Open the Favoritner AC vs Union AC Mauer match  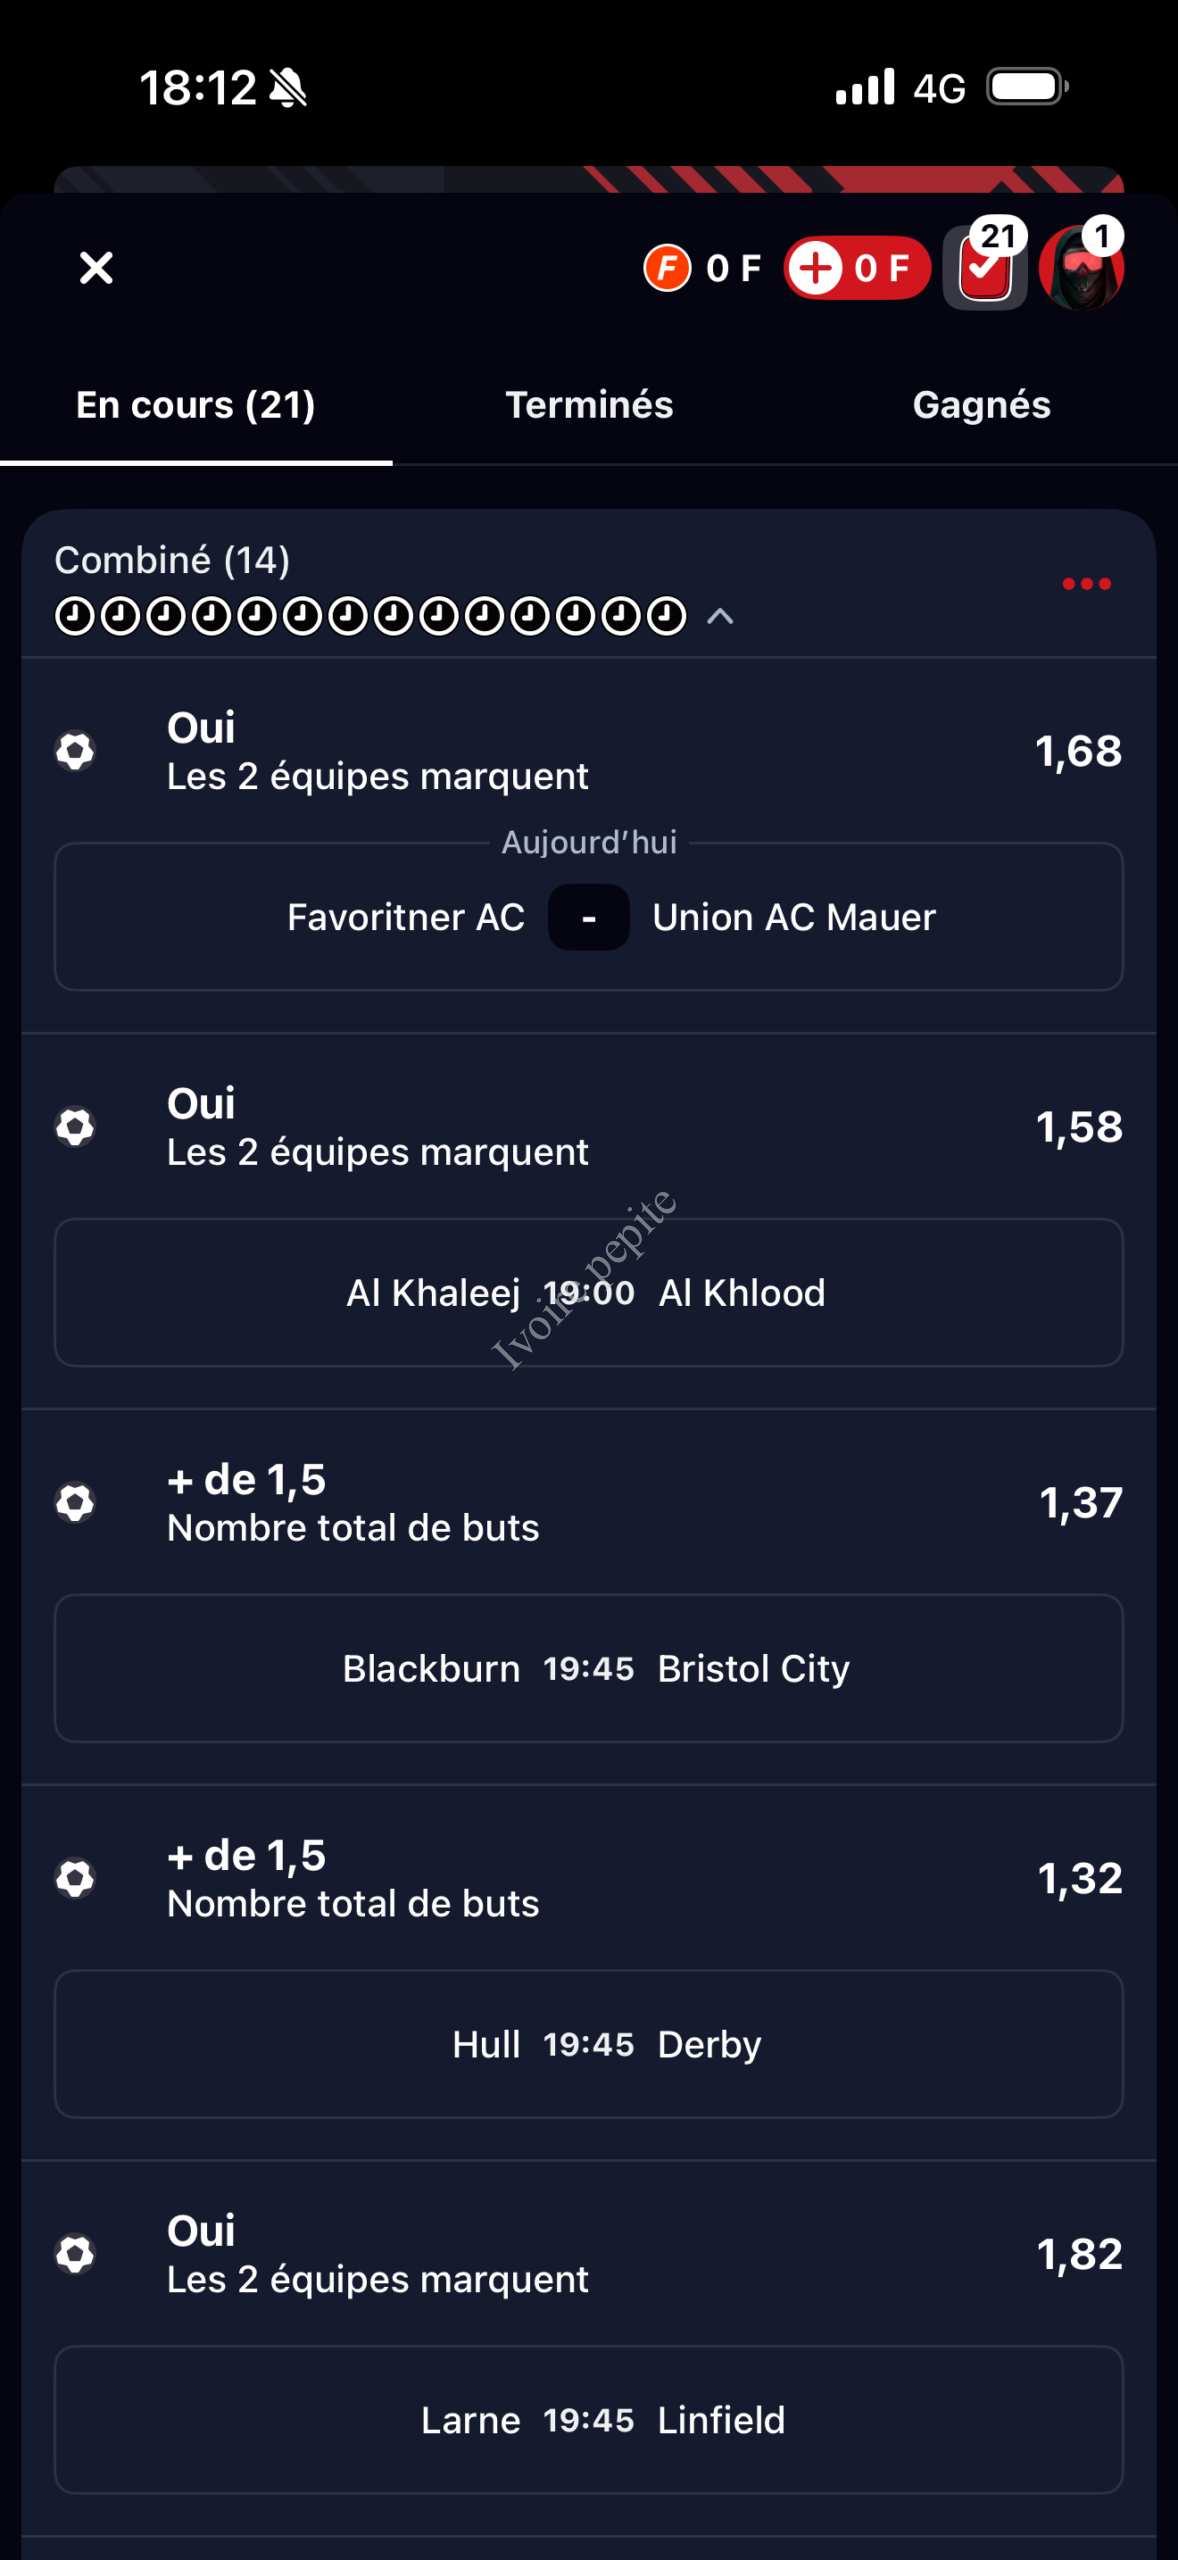(x=589, y=917)
